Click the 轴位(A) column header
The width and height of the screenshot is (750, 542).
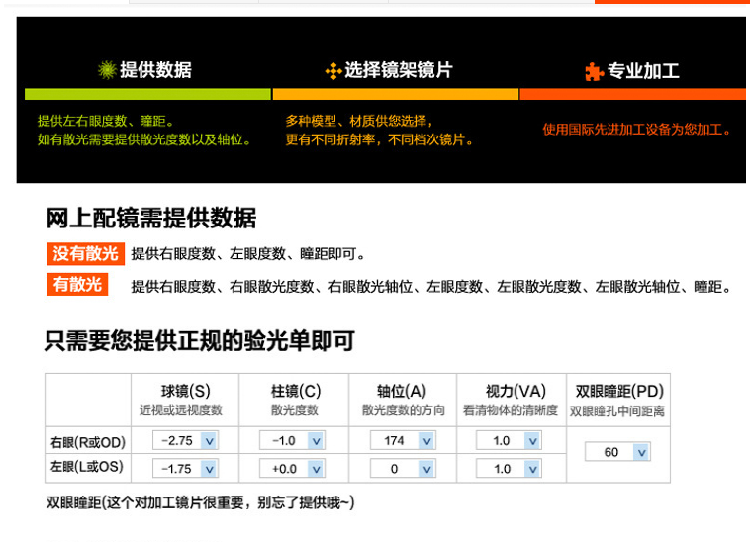click(401, 391)
